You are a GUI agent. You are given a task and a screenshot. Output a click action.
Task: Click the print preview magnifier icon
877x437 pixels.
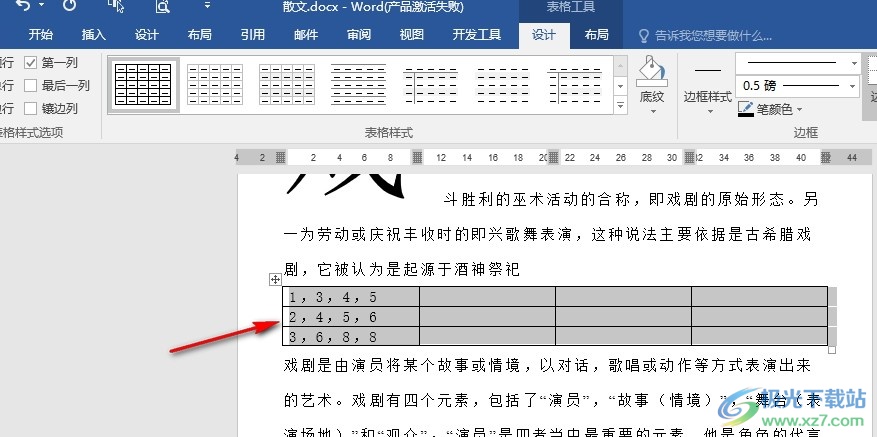(x=162, y=6)
